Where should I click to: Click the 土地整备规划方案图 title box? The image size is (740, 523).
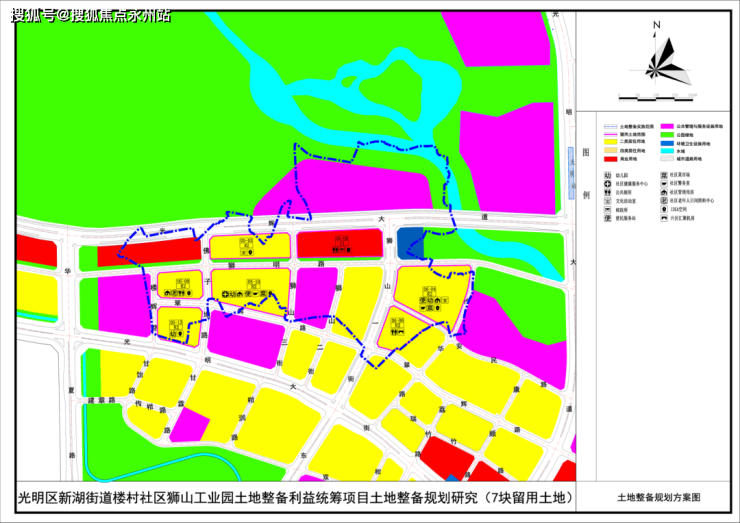tap(658, 497)
